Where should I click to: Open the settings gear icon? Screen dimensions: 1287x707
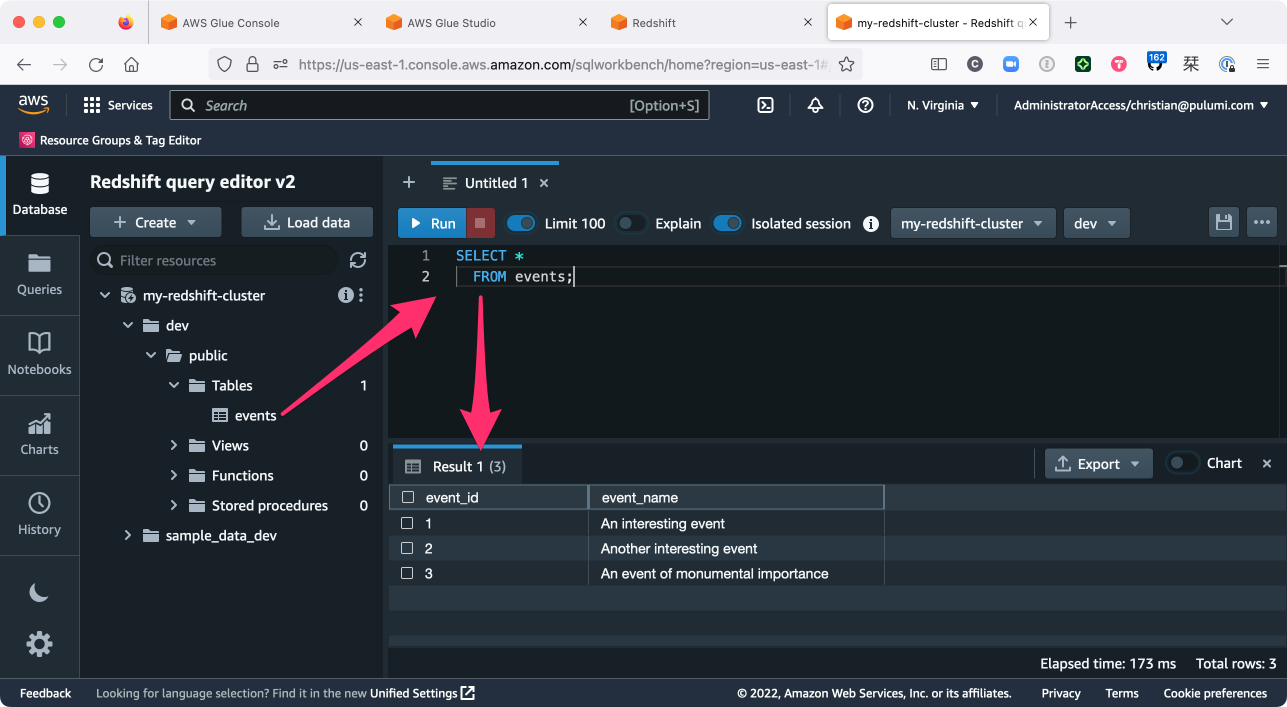39,643
